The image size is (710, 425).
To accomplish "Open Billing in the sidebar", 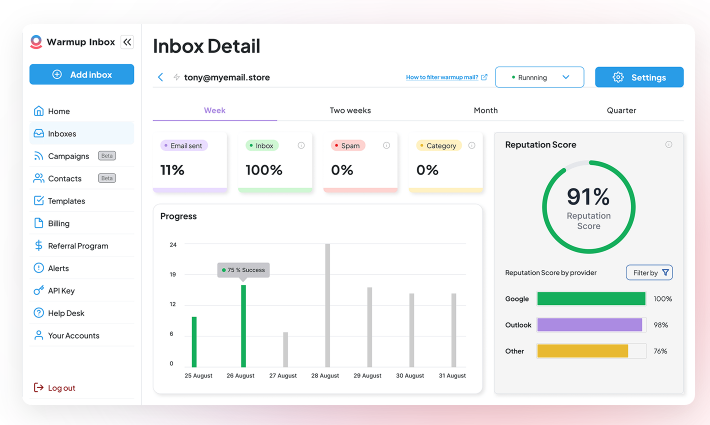I will (82, 223).
